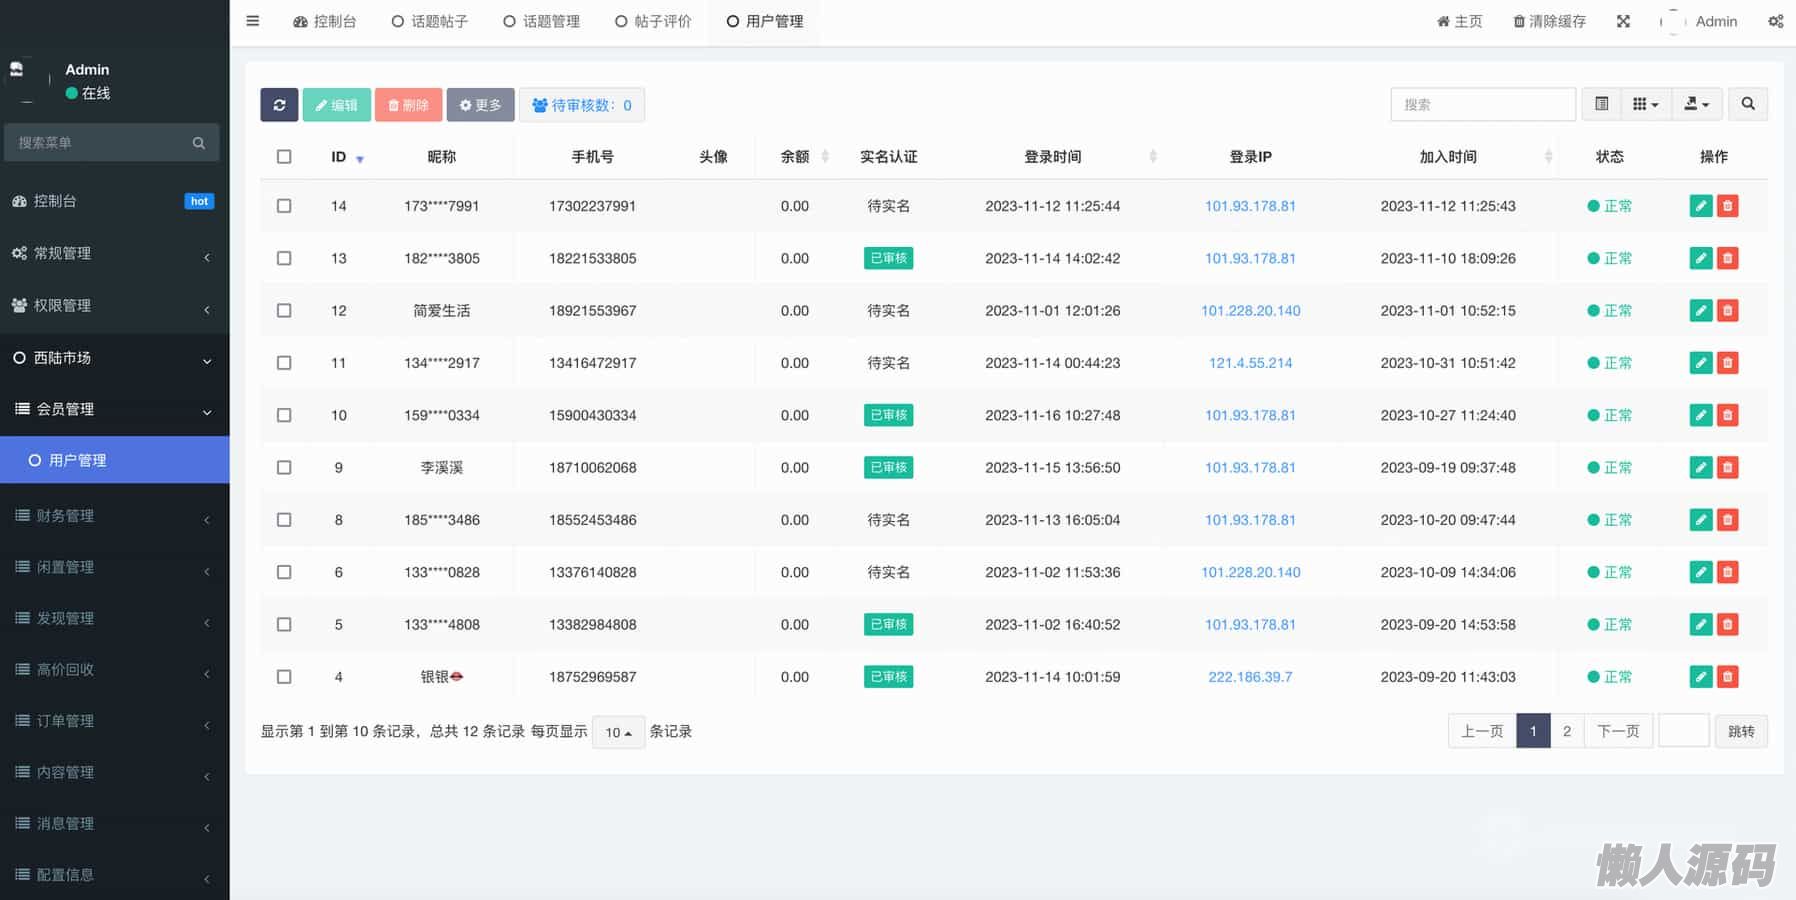The height and width of the screenshot is (900, 1796).
Task: Open the columns display dropdown
Action: (1645, 104)
